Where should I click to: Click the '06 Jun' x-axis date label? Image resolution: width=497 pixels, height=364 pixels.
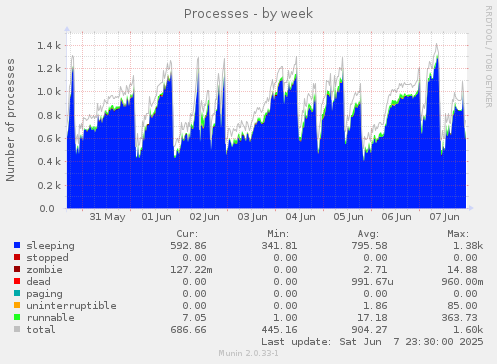point(396,217)
